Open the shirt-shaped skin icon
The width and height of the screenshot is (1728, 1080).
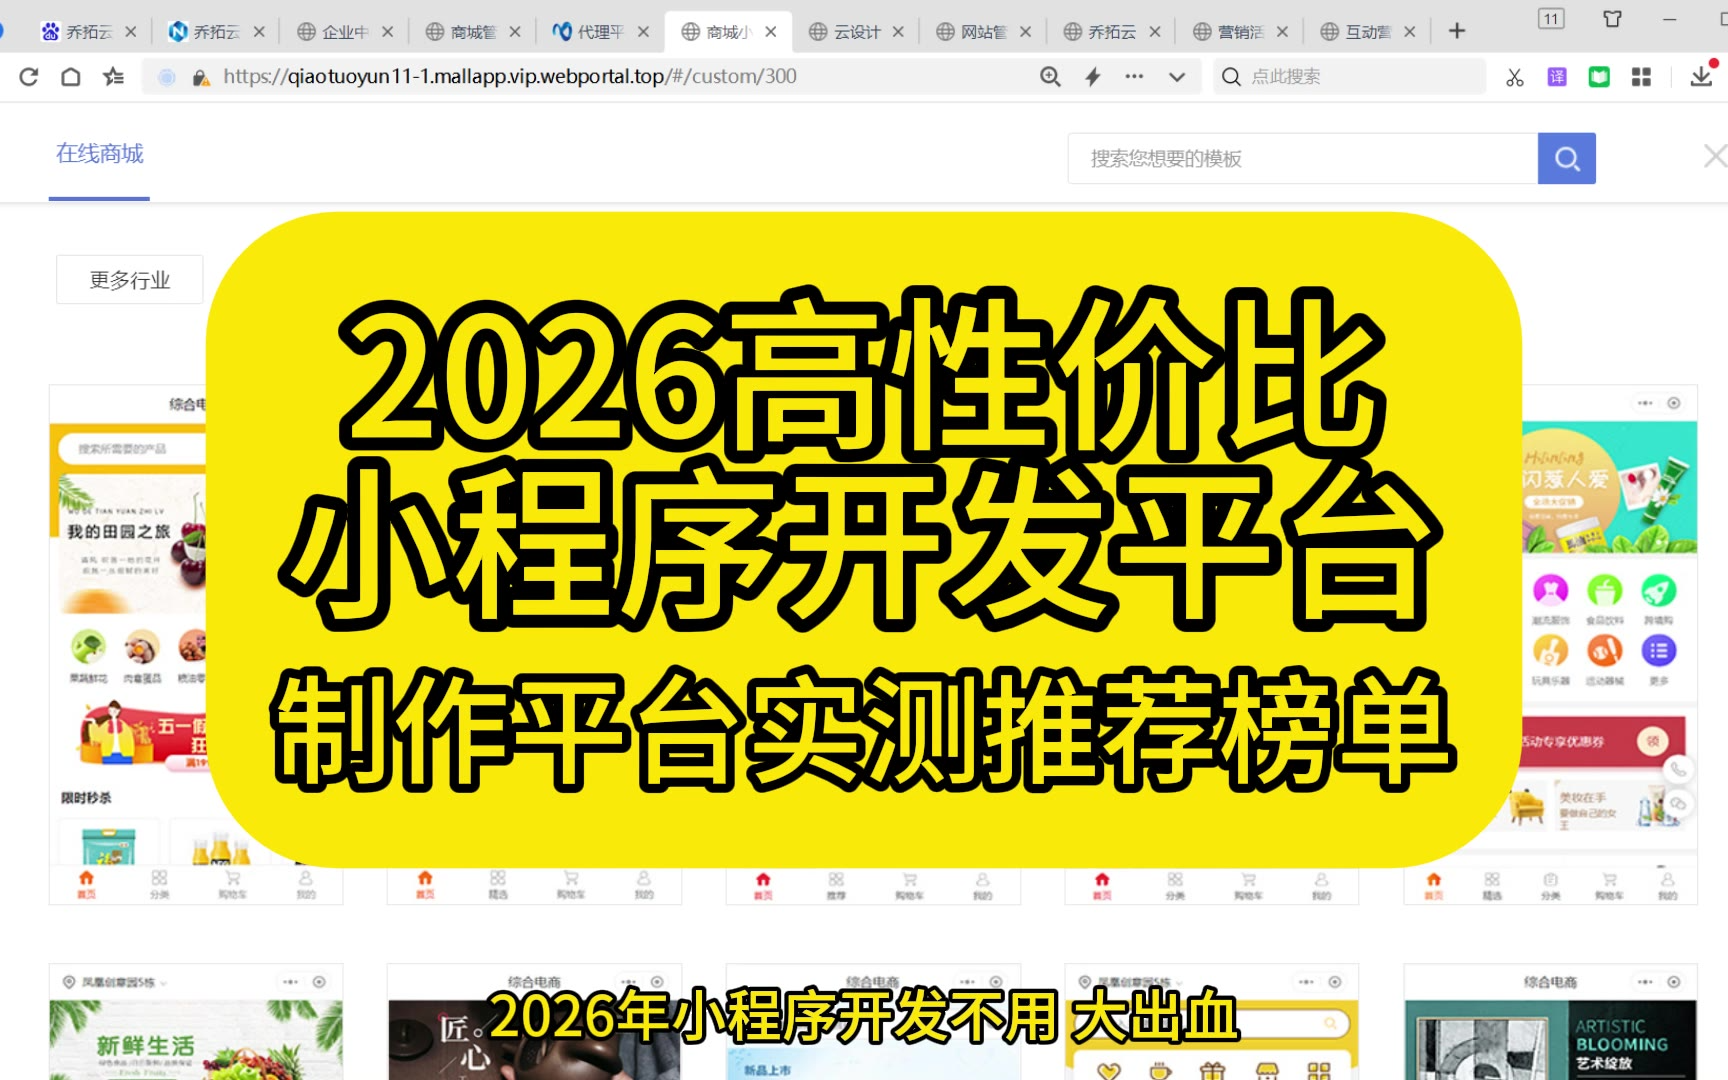pos(1612,19)
